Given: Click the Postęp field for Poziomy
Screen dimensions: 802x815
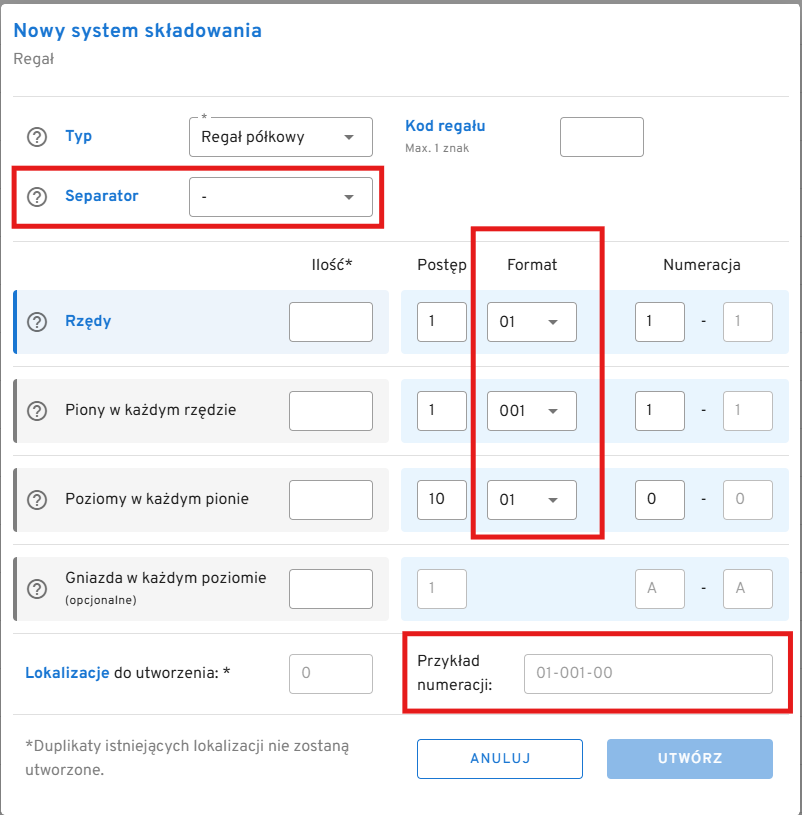Looking at the screenshot, I should pos(441,499).
